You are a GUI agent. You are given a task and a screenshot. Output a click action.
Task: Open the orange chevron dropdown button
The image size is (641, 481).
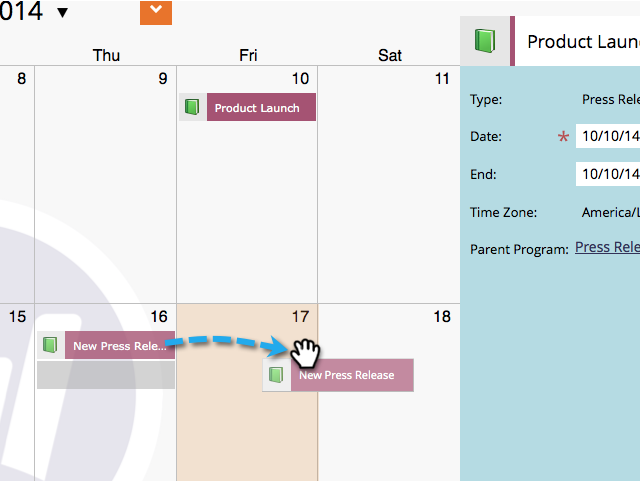[156, 12]
